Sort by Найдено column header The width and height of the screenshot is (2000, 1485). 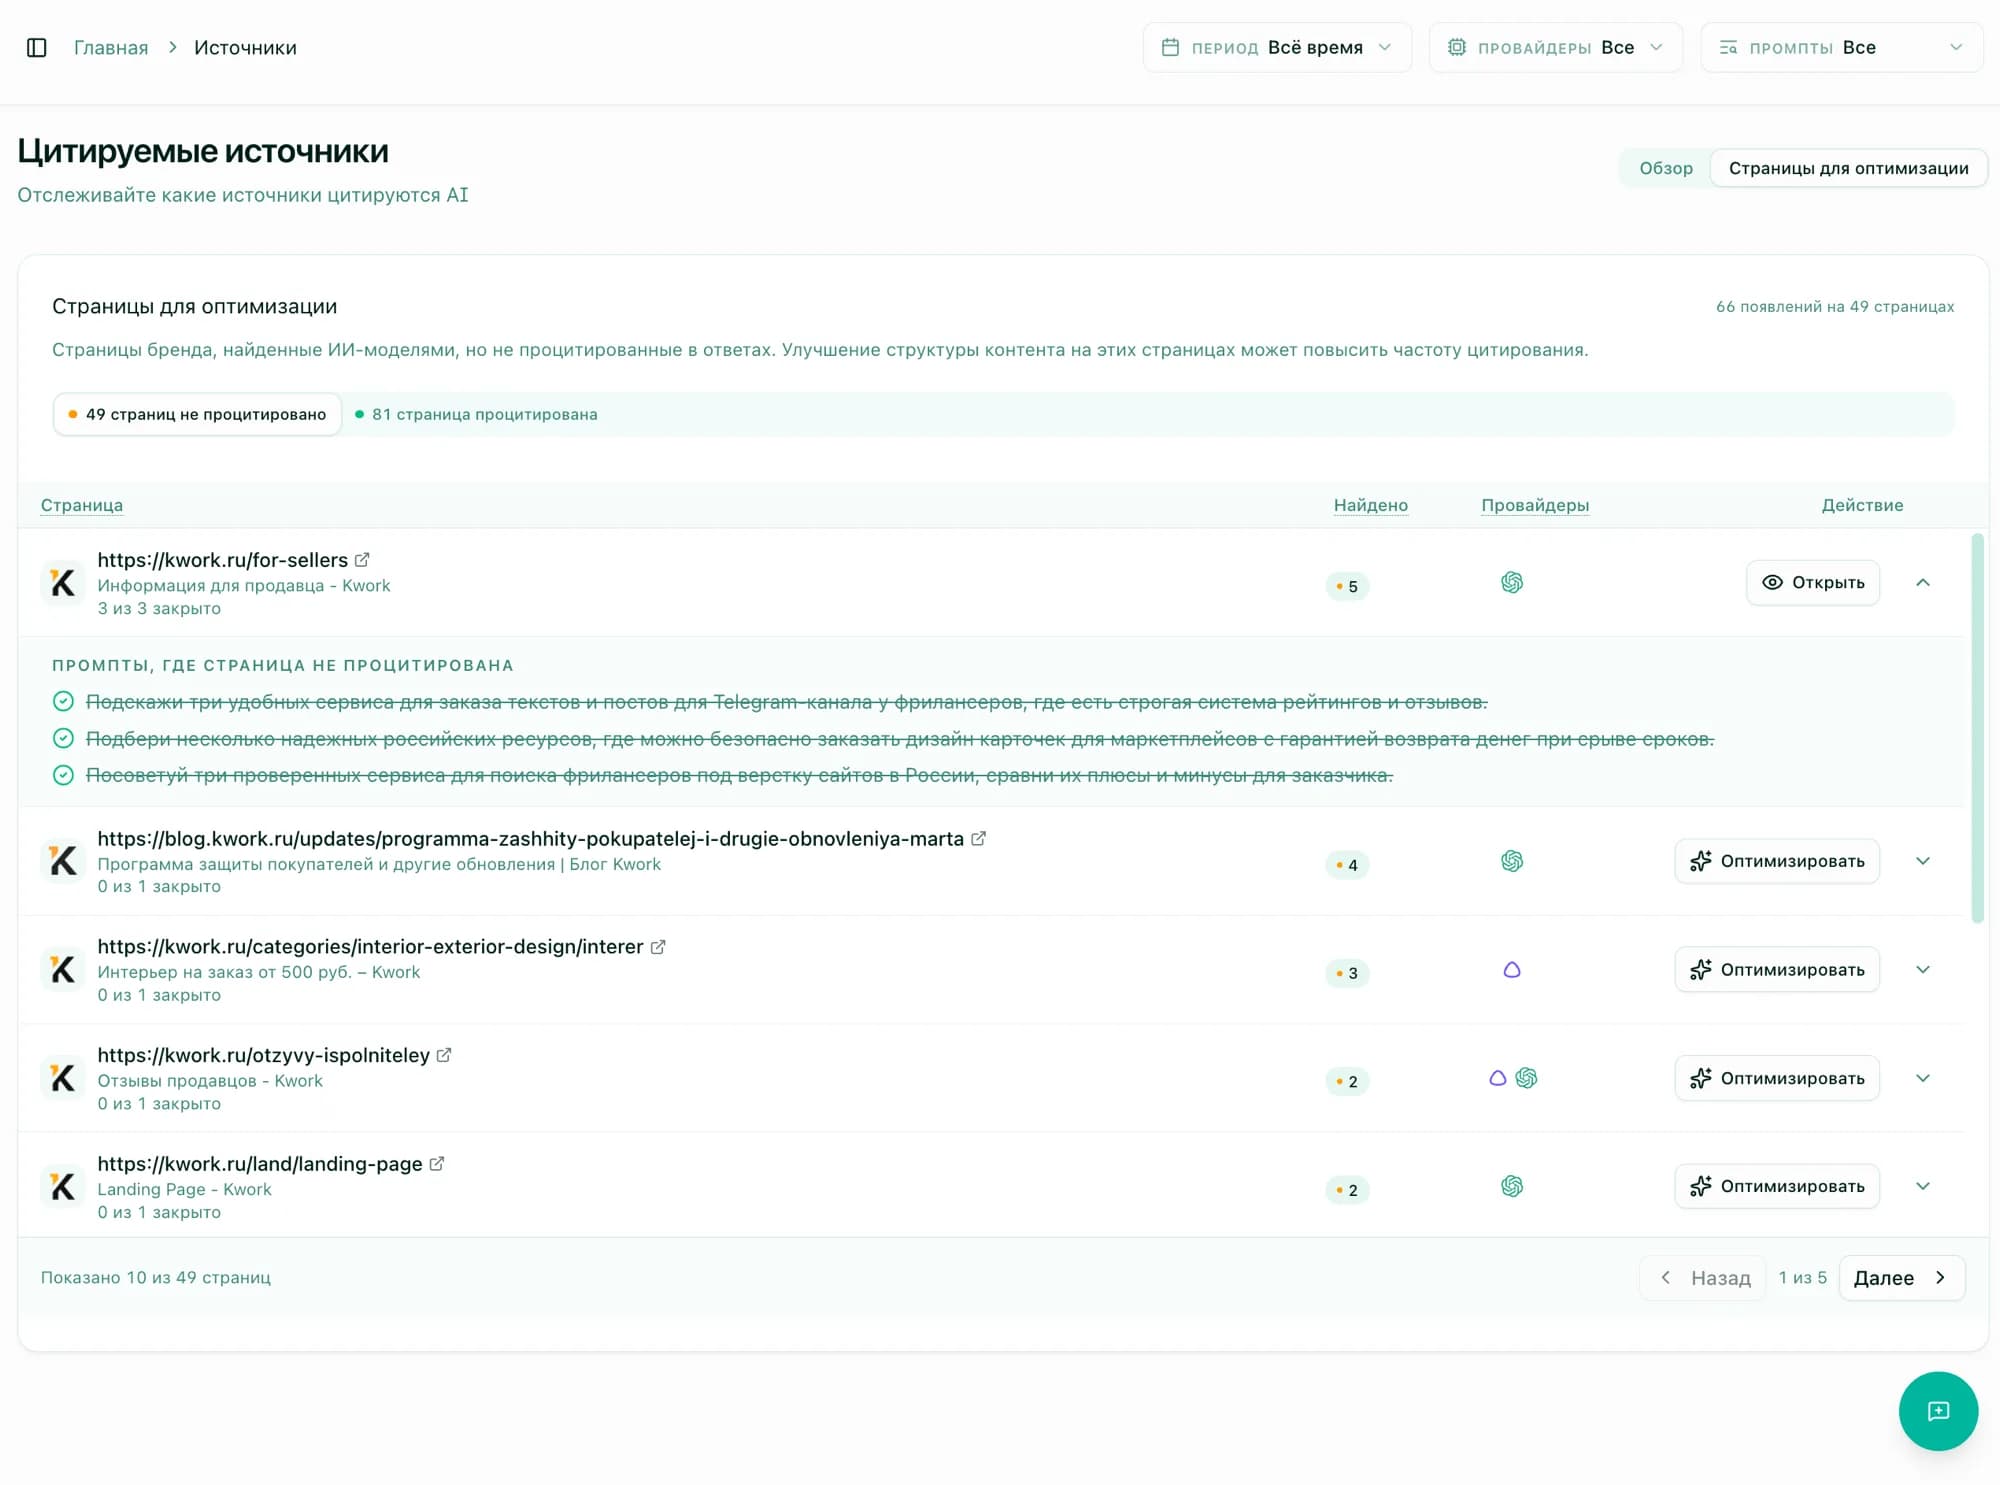click(x=1370, y=505)
